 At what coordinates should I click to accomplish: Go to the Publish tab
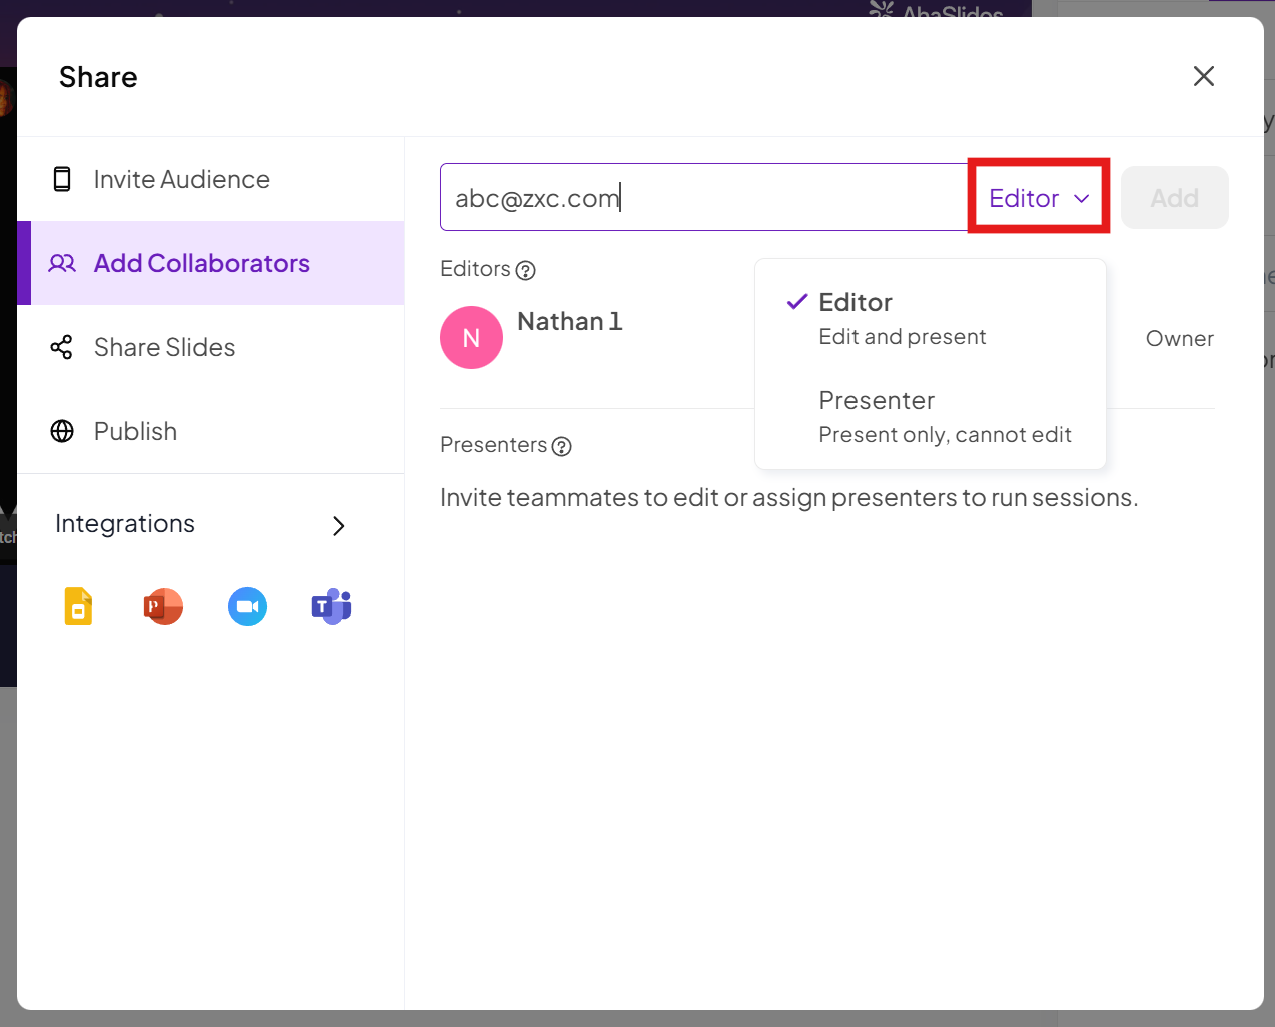pos(135,432)
